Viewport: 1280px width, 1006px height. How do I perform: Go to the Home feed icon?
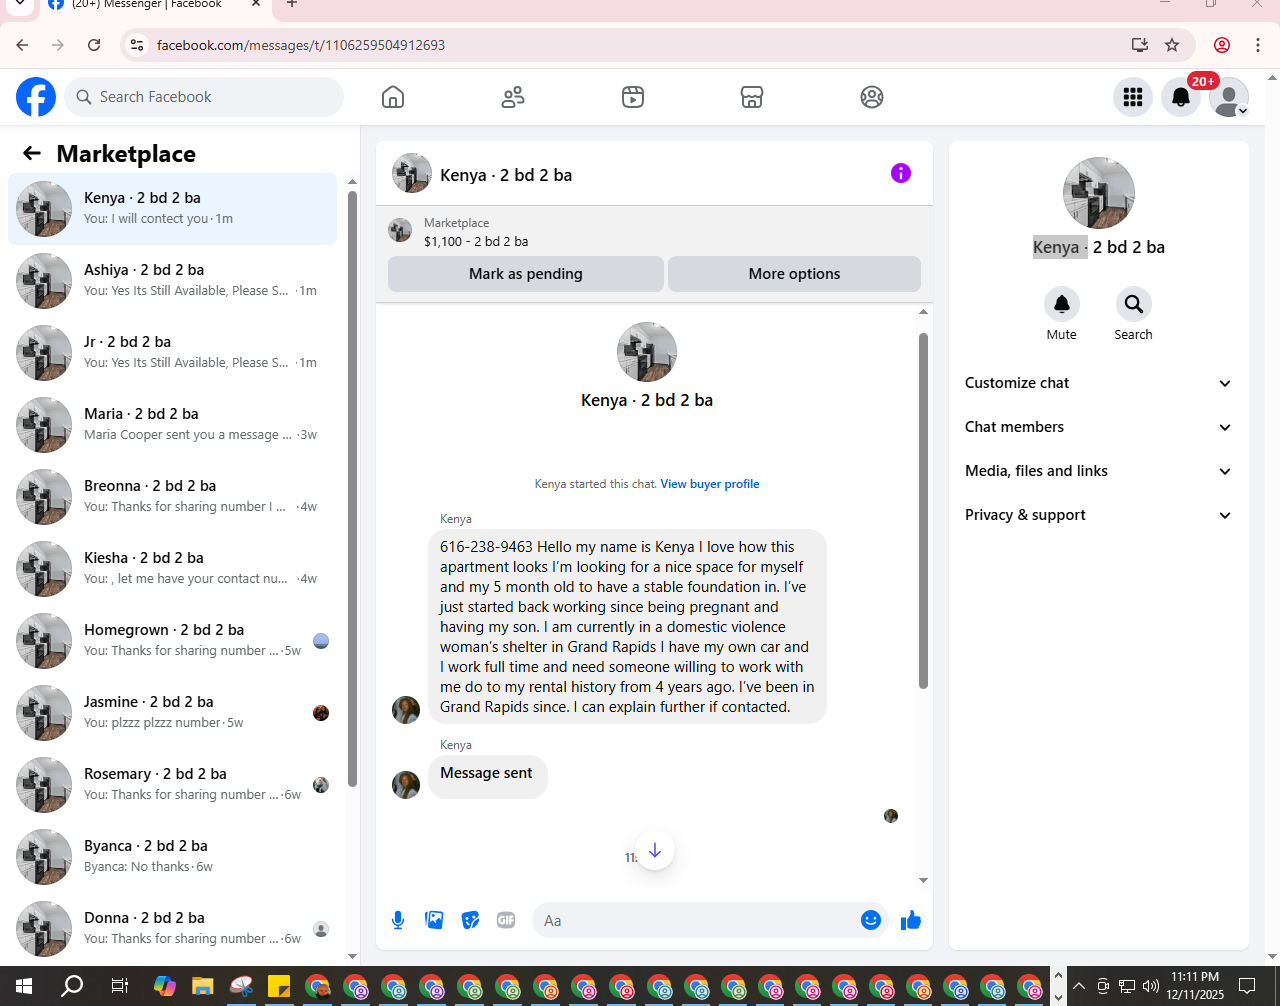393,97
